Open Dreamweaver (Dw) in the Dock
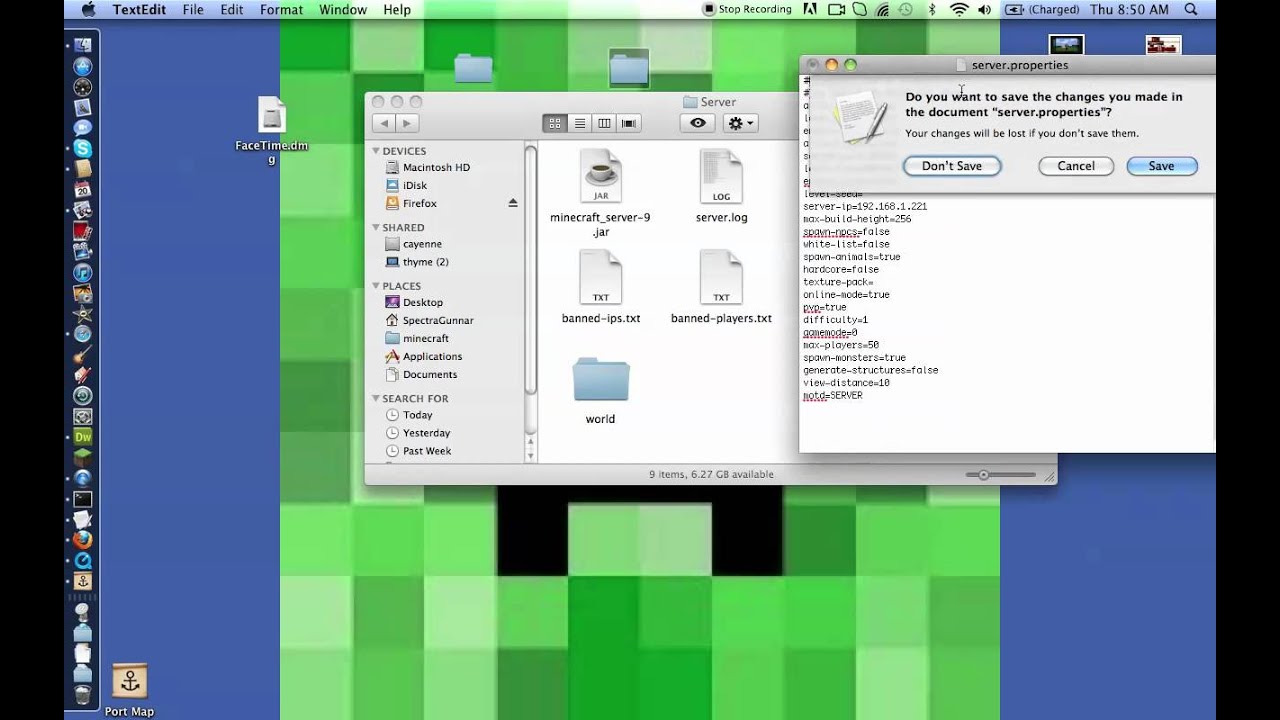The image size is (1280, 720). 83,437
